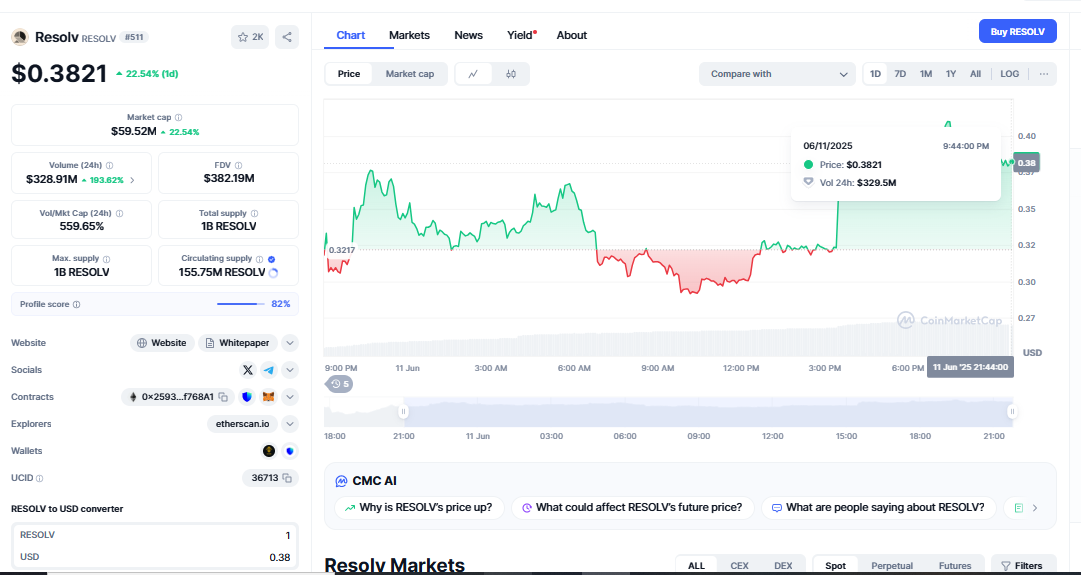The height and width of the screenshot is (575, 1081).
Task: Open the X (Twitter) social icon
Action: [247, 370]
